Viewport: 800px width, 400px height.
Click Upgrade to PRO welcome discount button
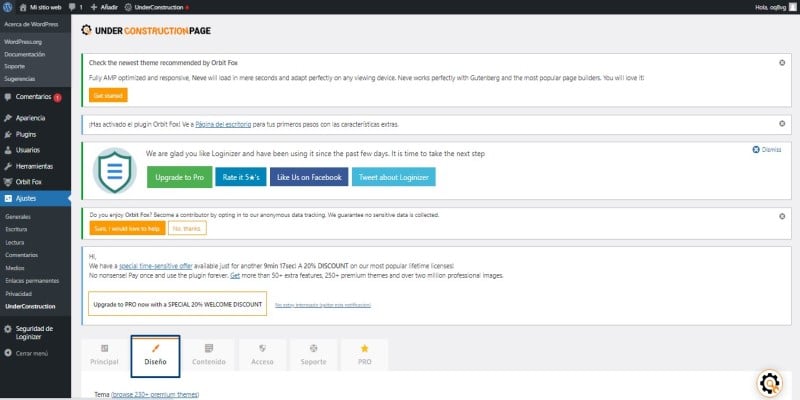178,304
